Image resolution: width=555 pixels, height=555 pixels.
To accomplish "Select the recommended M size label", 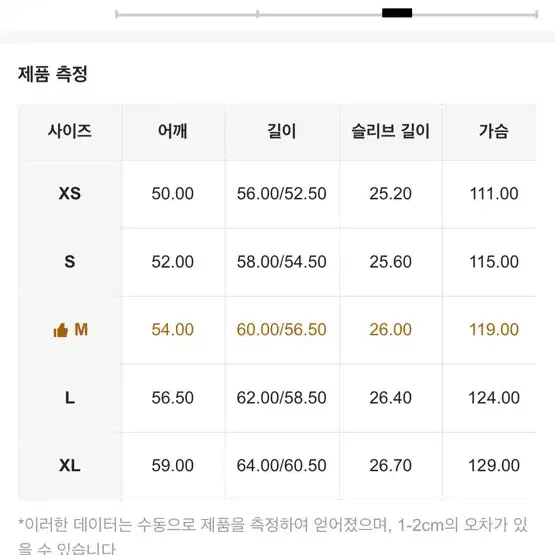I will coord(81,330).
